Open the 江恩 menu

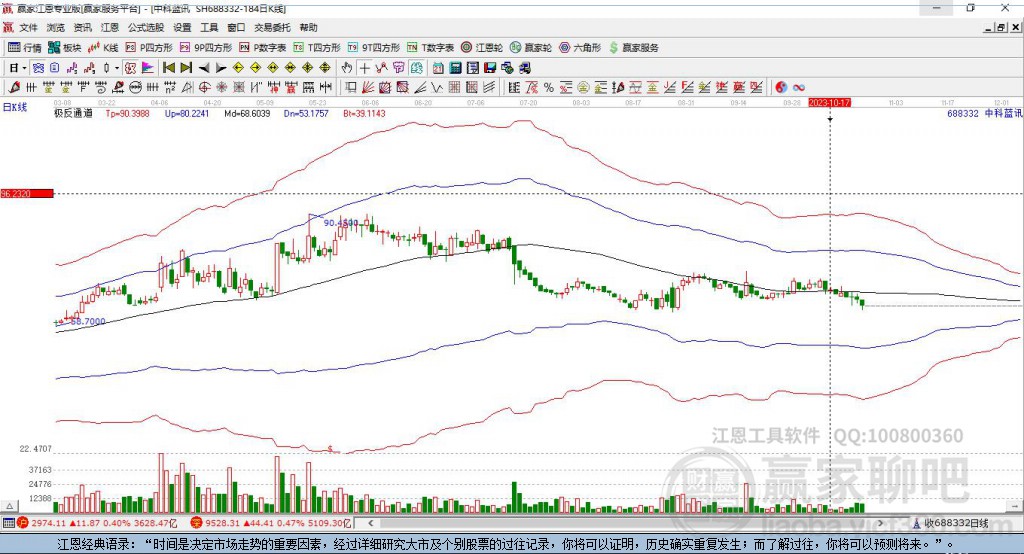(x=110, y=27)
